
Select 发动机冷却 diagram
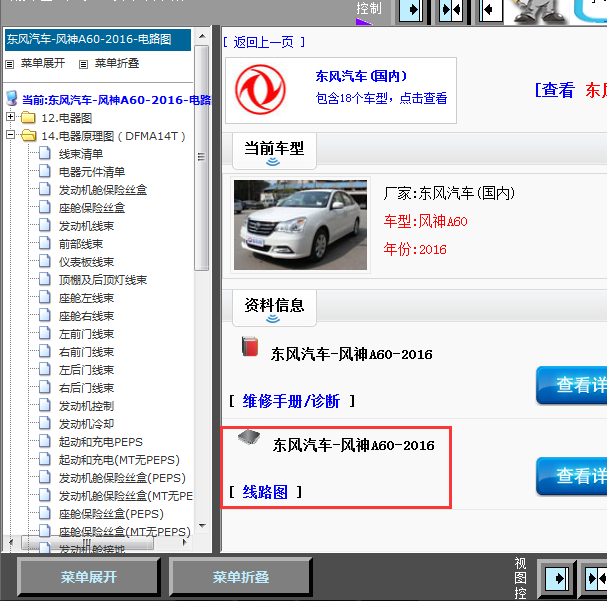(x=86, y=424)
